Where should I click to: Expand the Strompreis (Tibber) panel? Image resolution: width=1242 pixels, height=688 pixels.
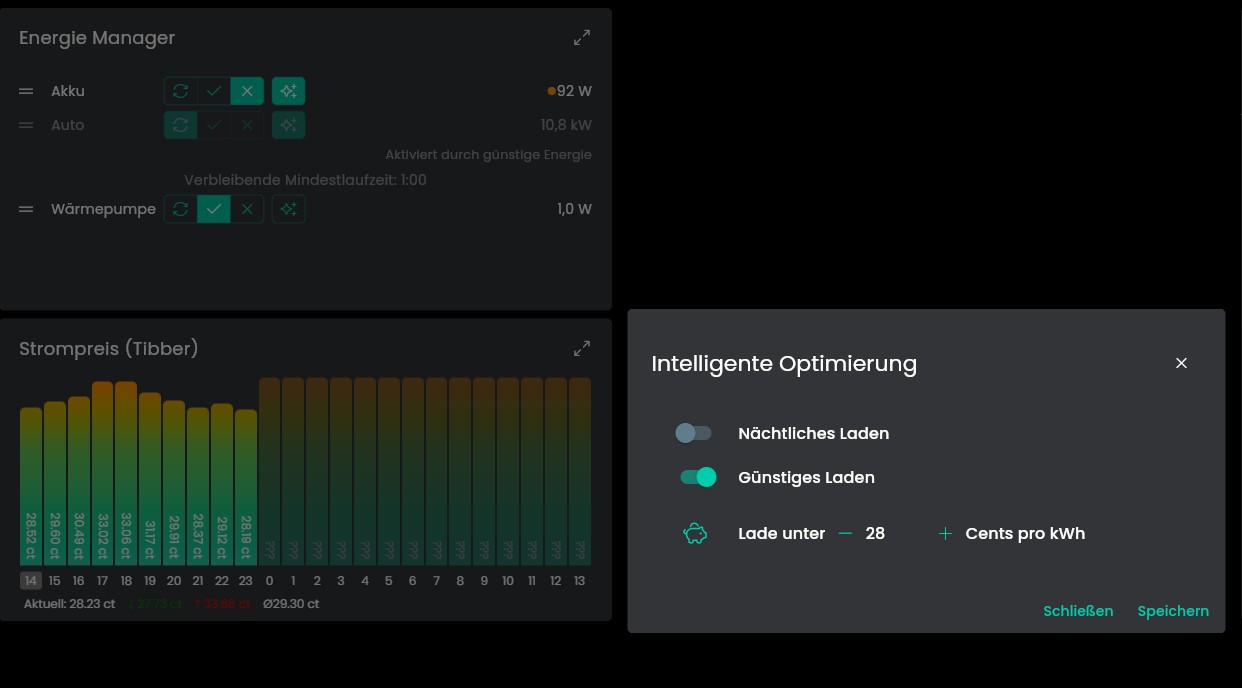click(x=582, y=349)
